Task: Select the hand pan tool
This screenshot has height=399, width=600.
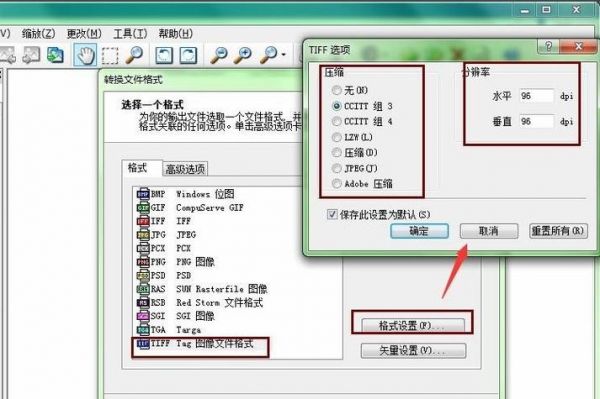Action: (85, 55)
